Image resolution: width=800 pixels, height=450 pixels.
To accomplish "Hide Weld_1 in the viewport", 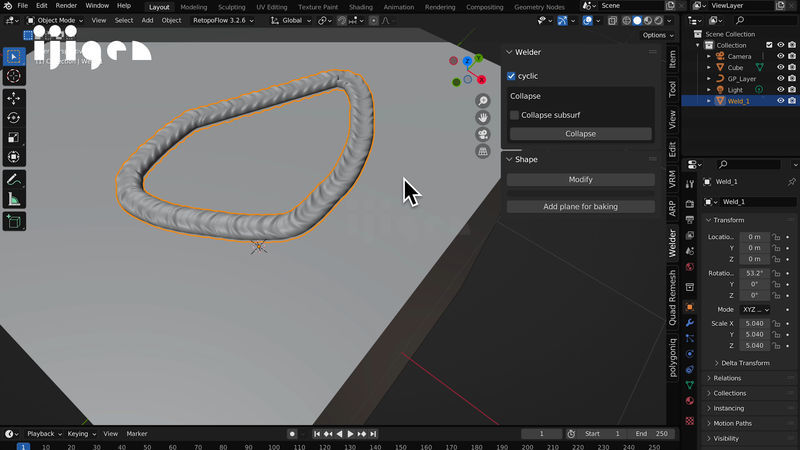I will [x=781, y=101].
